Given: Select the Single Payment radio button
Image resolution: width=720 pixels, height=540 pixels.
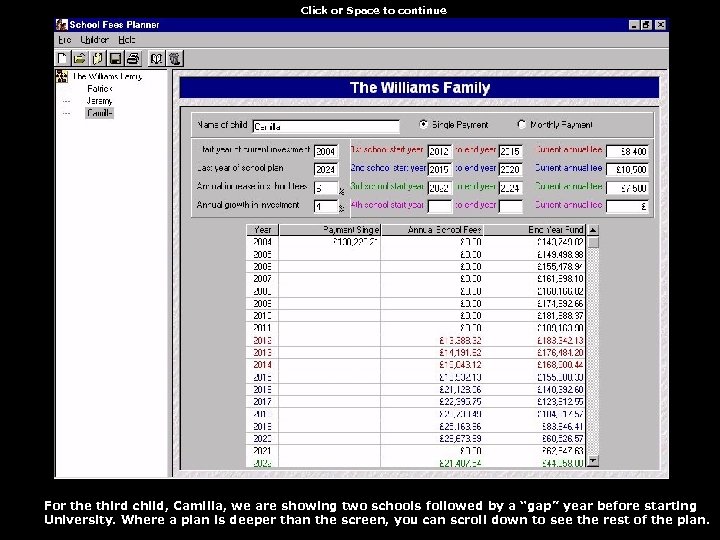Looking at the screenshot, I should (423, 124).
